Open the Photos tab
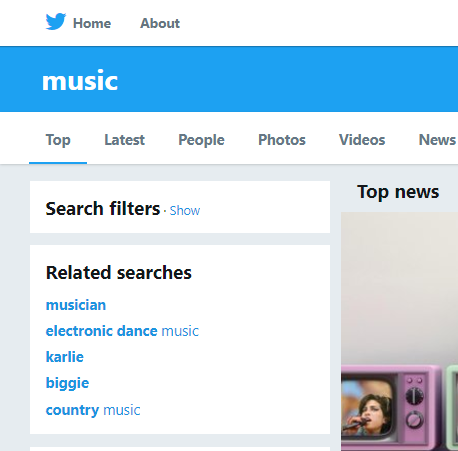Image resolution: width=458 pixels, height=451 pixels. [x=282, y=140]
